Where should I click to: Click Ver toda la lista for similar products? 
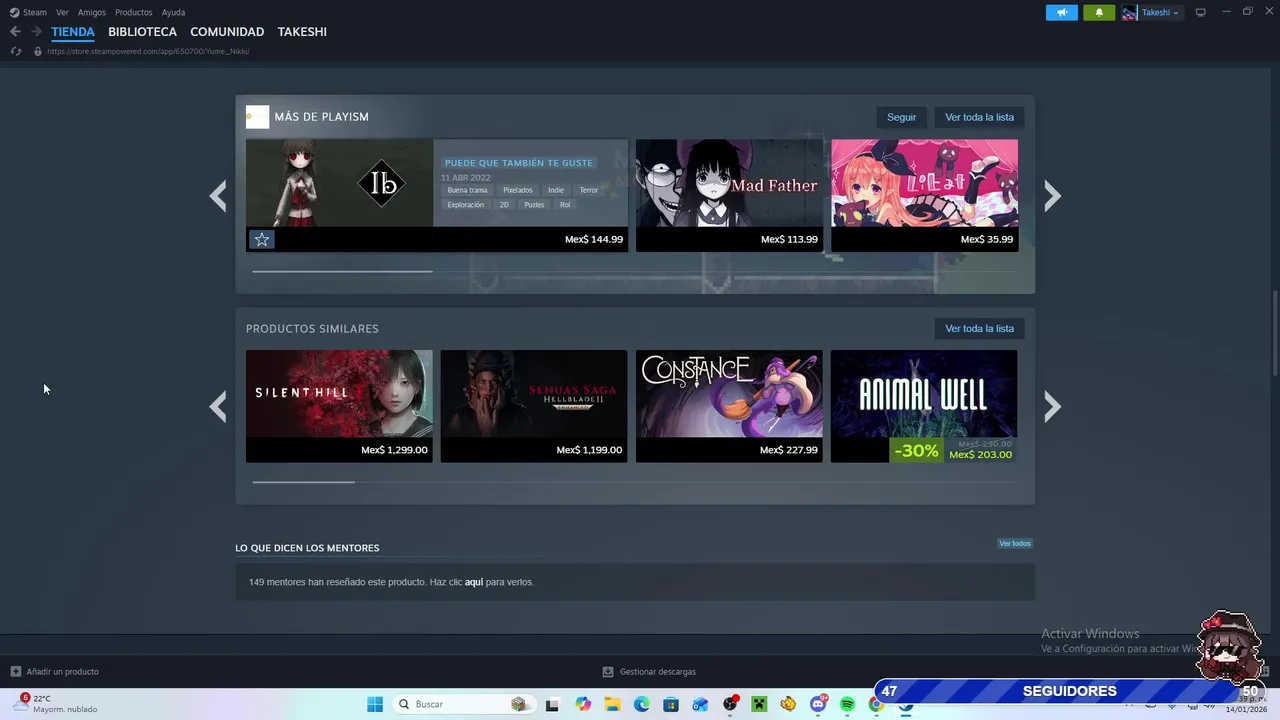click(x=979, y=328)
